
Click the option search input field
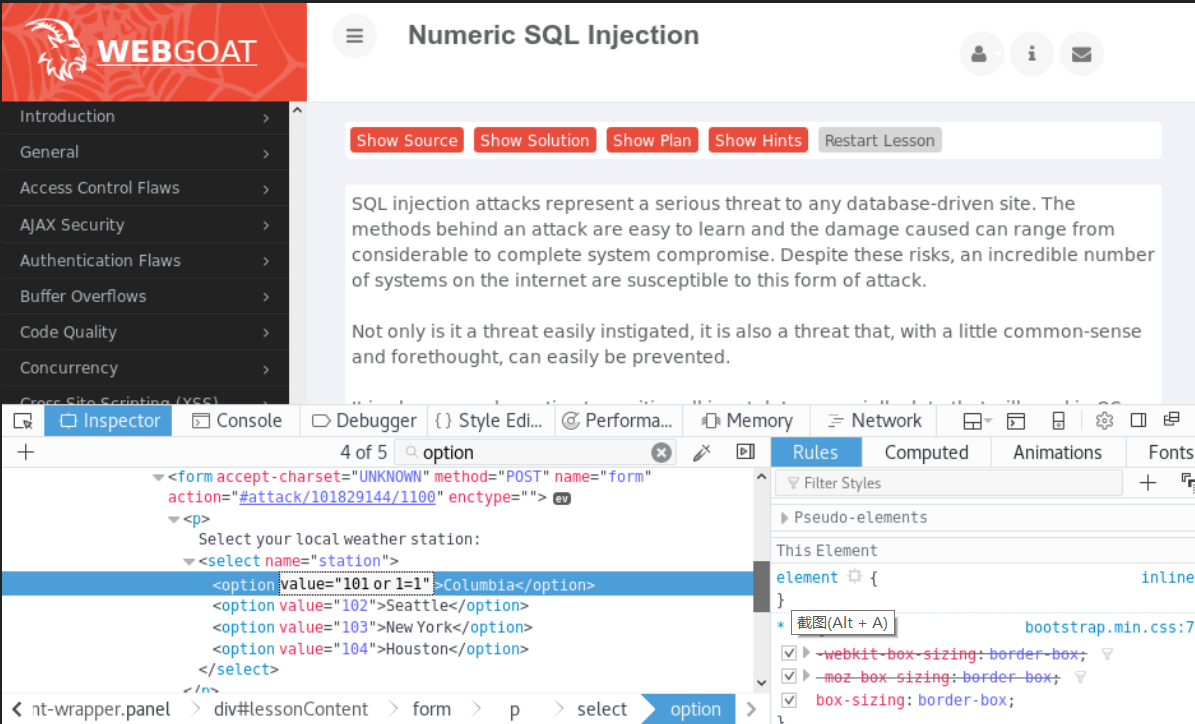(533, 453)
